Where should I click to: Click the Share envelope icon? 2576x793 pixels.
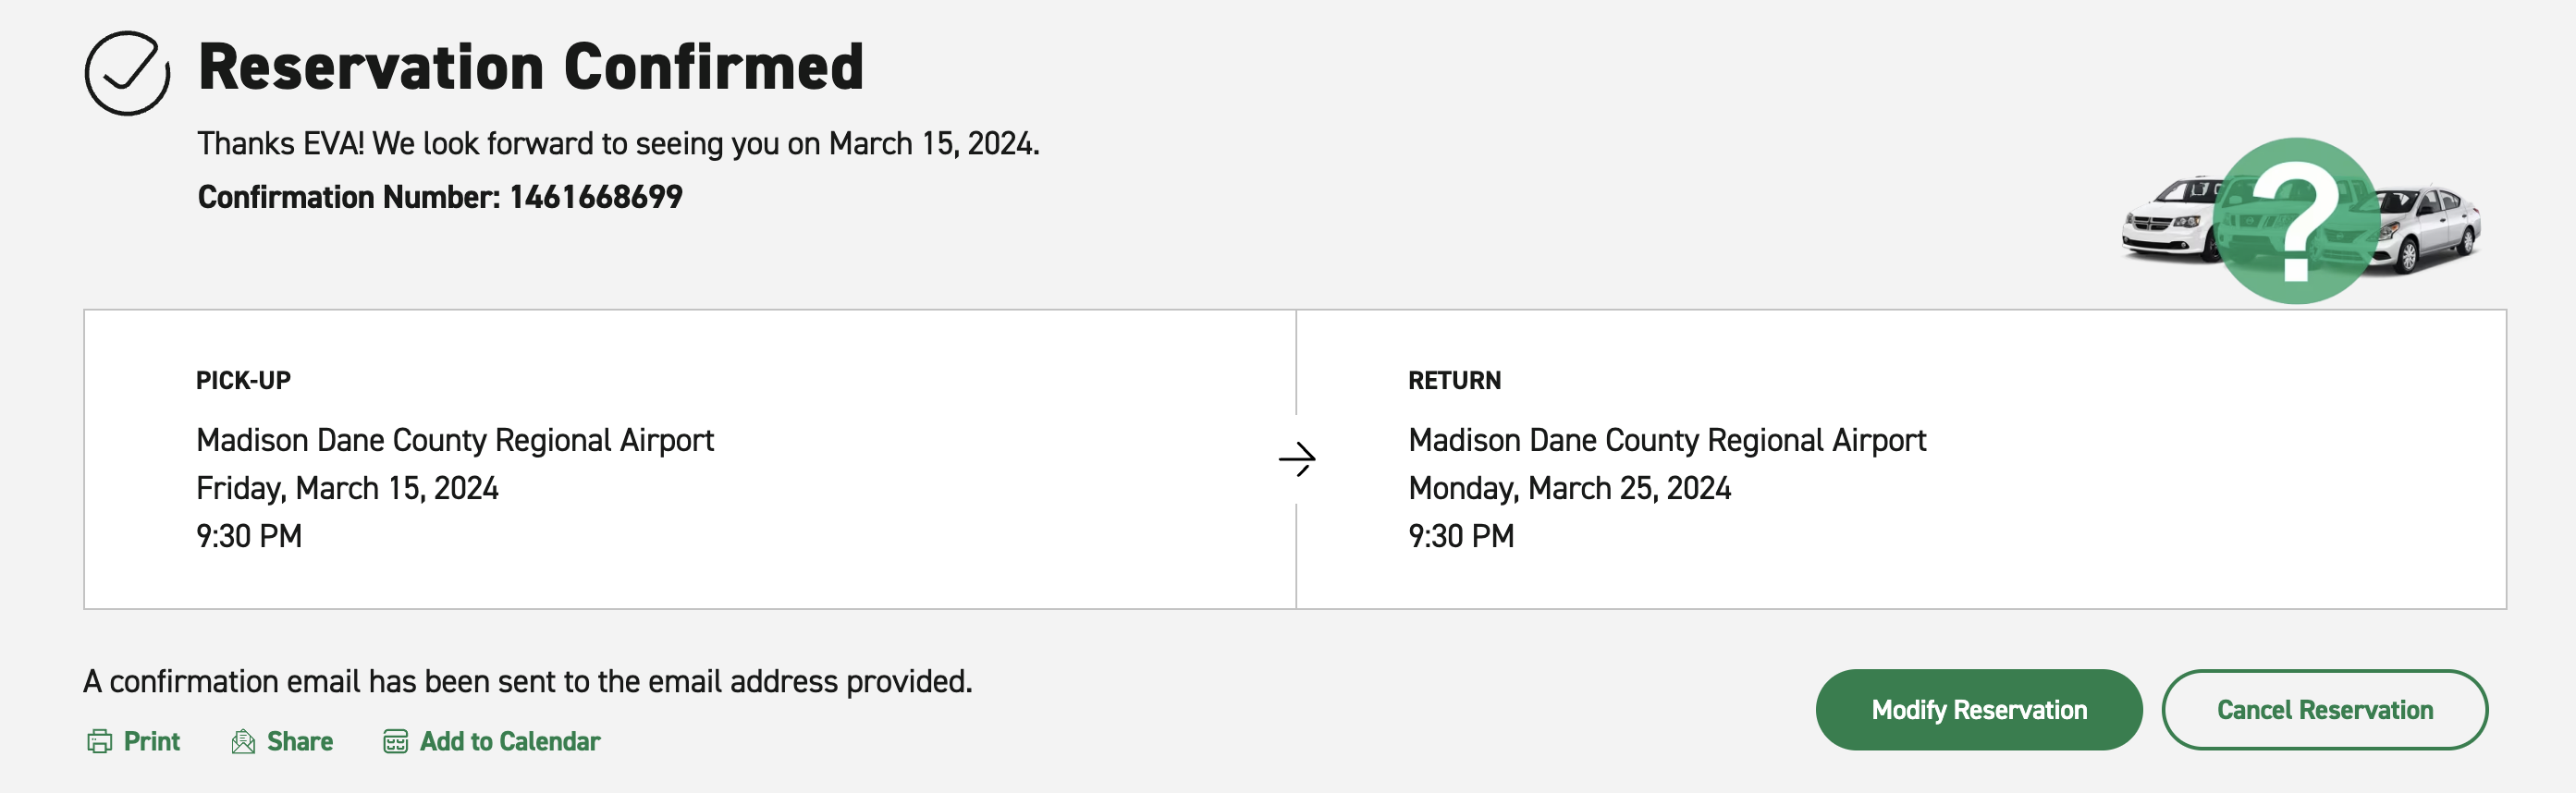coord(243,741)
